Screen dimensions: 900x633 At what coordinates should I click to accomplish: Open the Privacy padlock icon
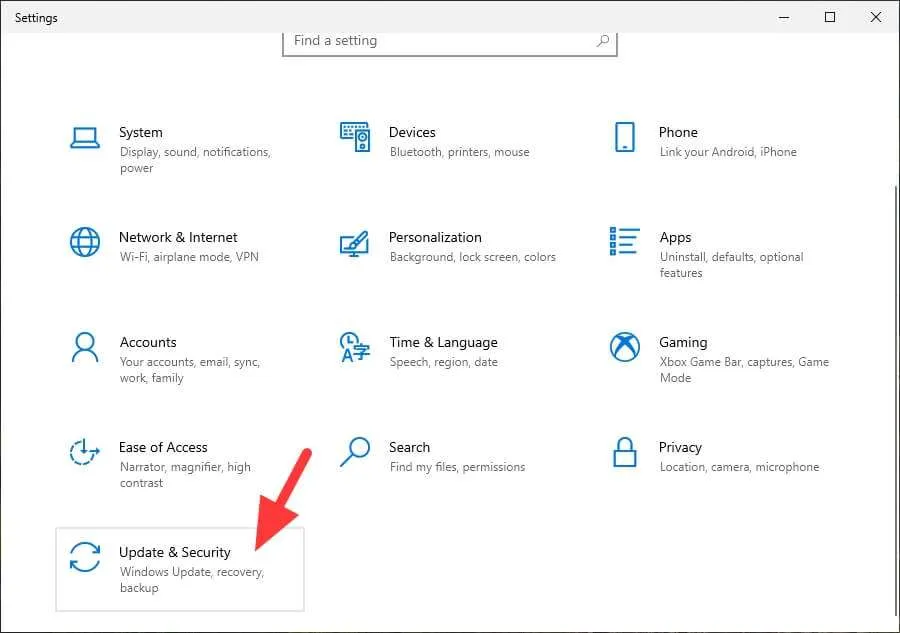(624, 452)
